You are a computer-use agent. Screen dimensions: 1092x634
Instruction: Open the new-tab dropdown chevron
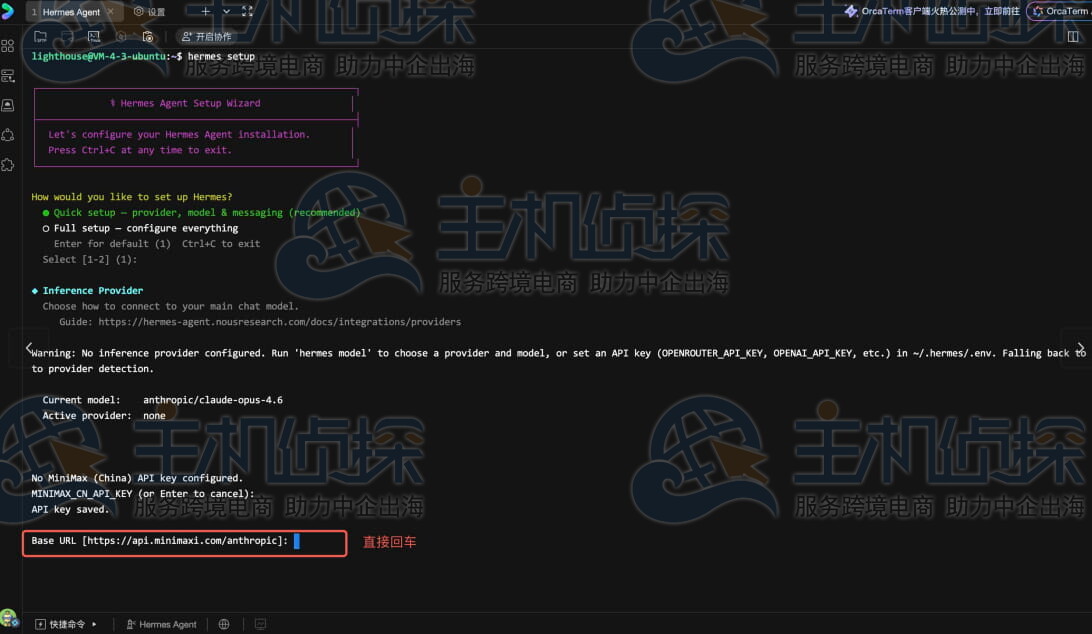click(226, 11)
